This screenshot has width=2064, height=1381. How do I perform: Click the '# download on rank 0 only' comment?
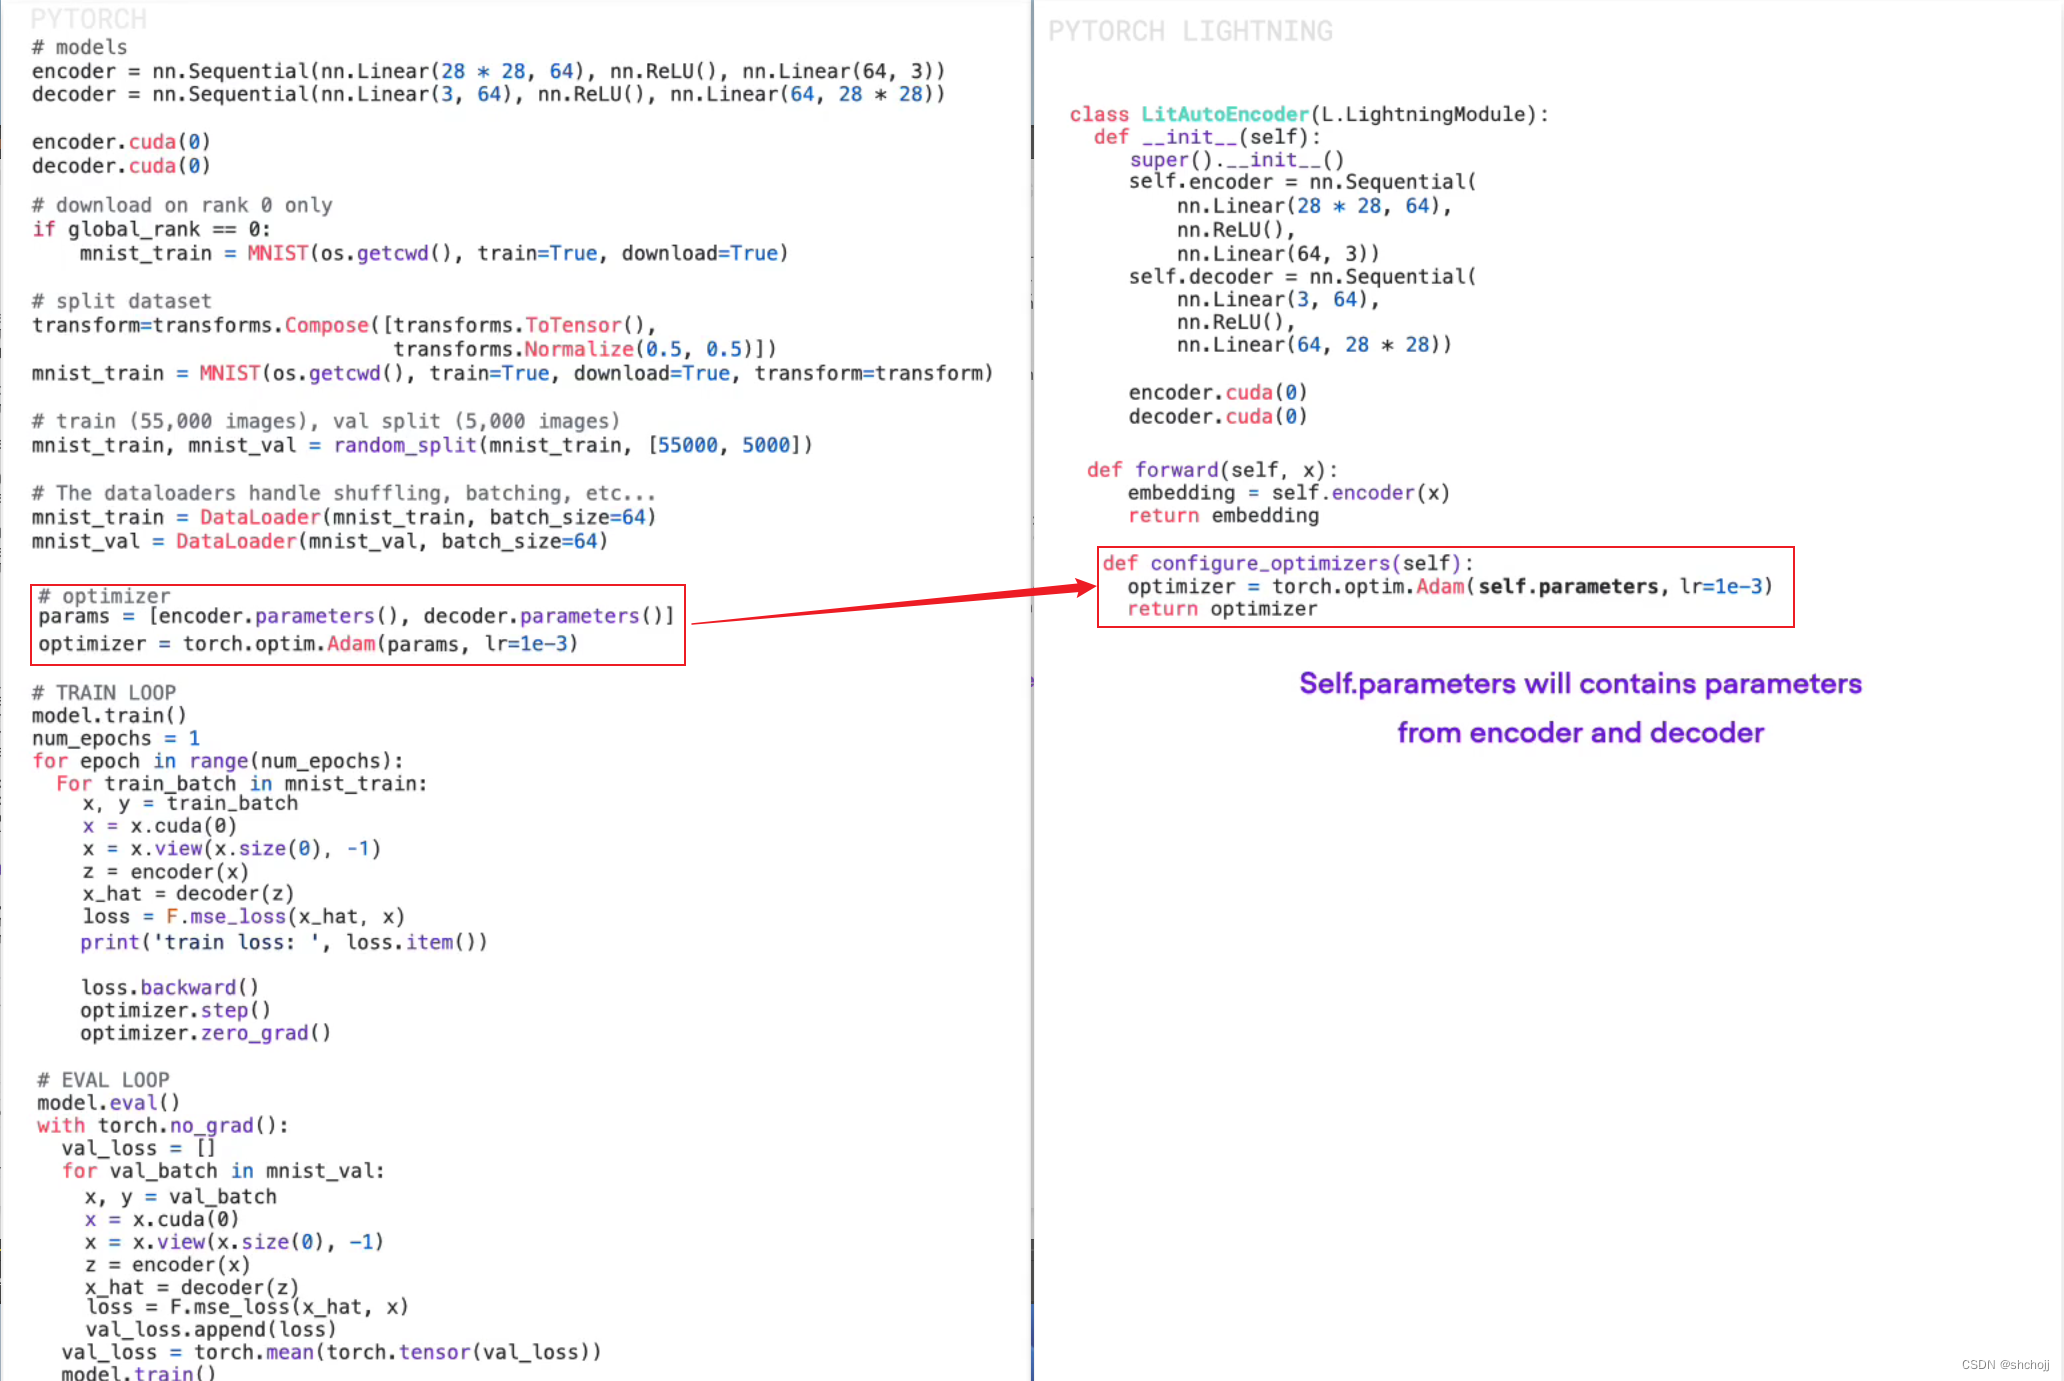182,205
